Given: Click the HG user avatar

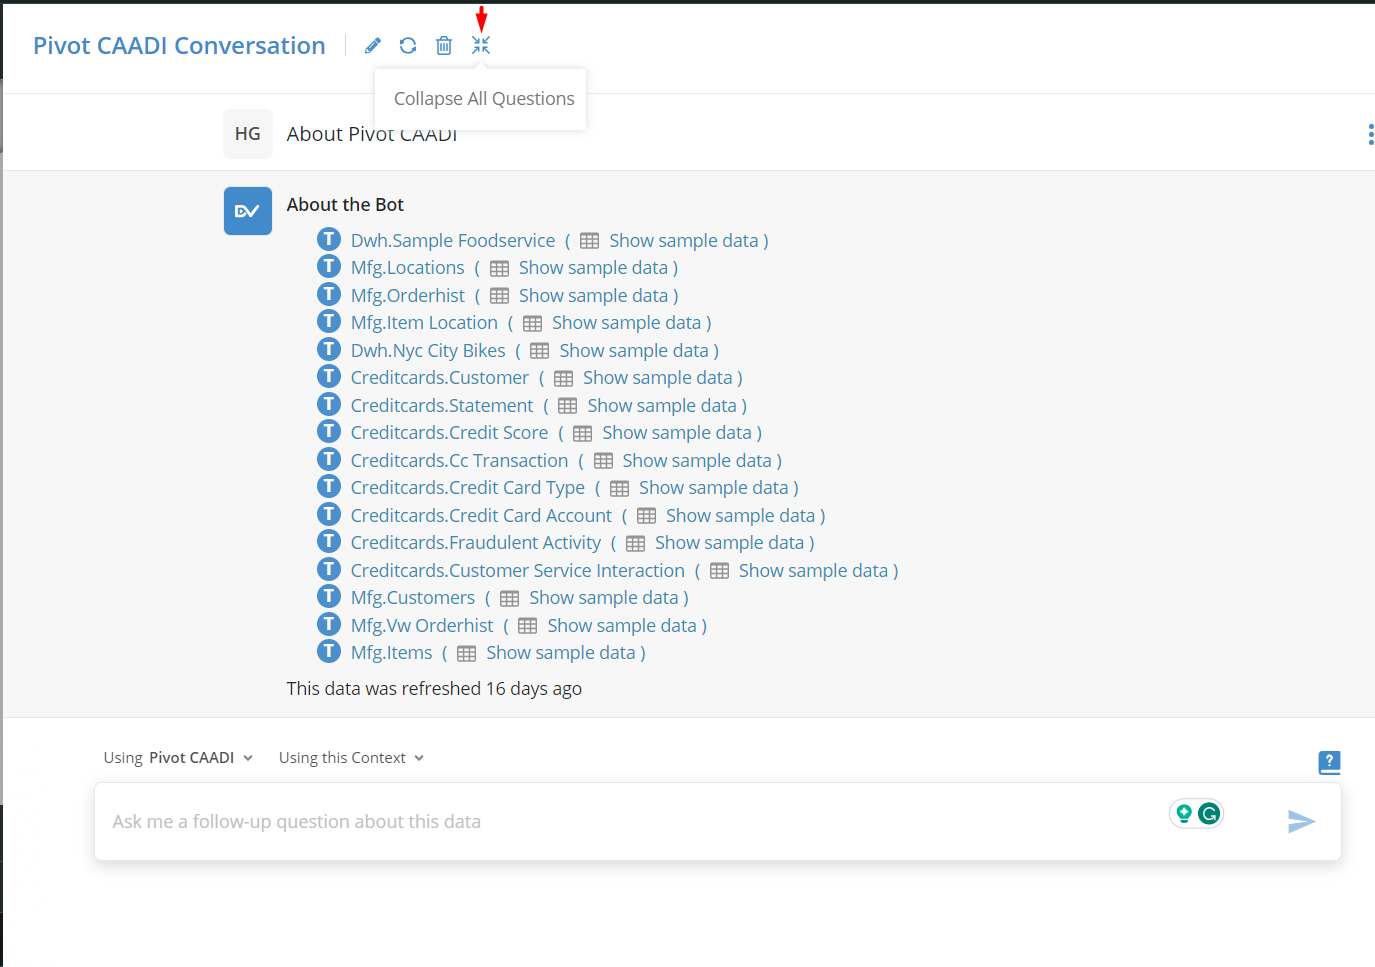Looking at the screenshot, I should 248,134.
